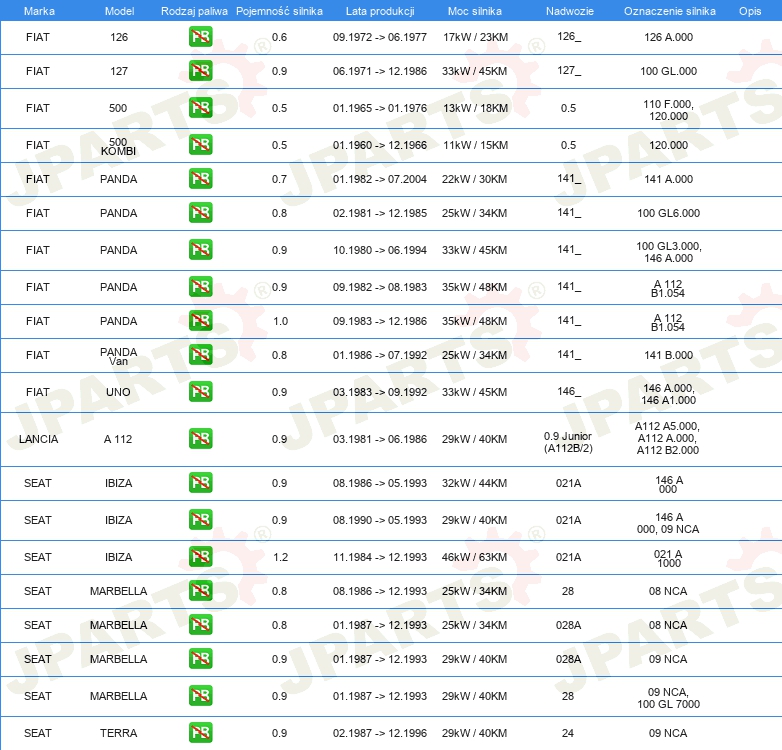
Task: Click the fuel icon in MARBELLA 0.9 028A row
Action: tap(200, 659)
